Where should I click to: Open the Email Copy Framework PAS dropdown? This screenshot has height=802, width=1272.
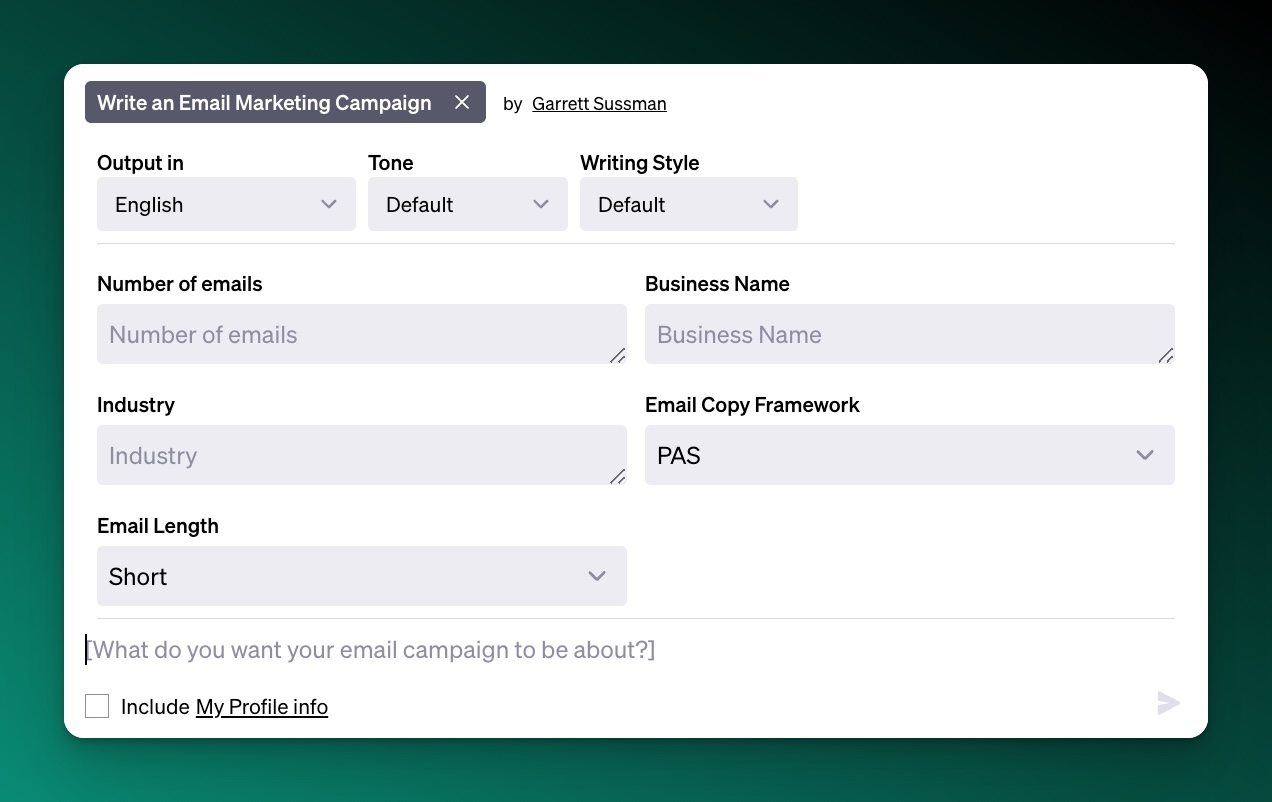click(x=909, y=455)
